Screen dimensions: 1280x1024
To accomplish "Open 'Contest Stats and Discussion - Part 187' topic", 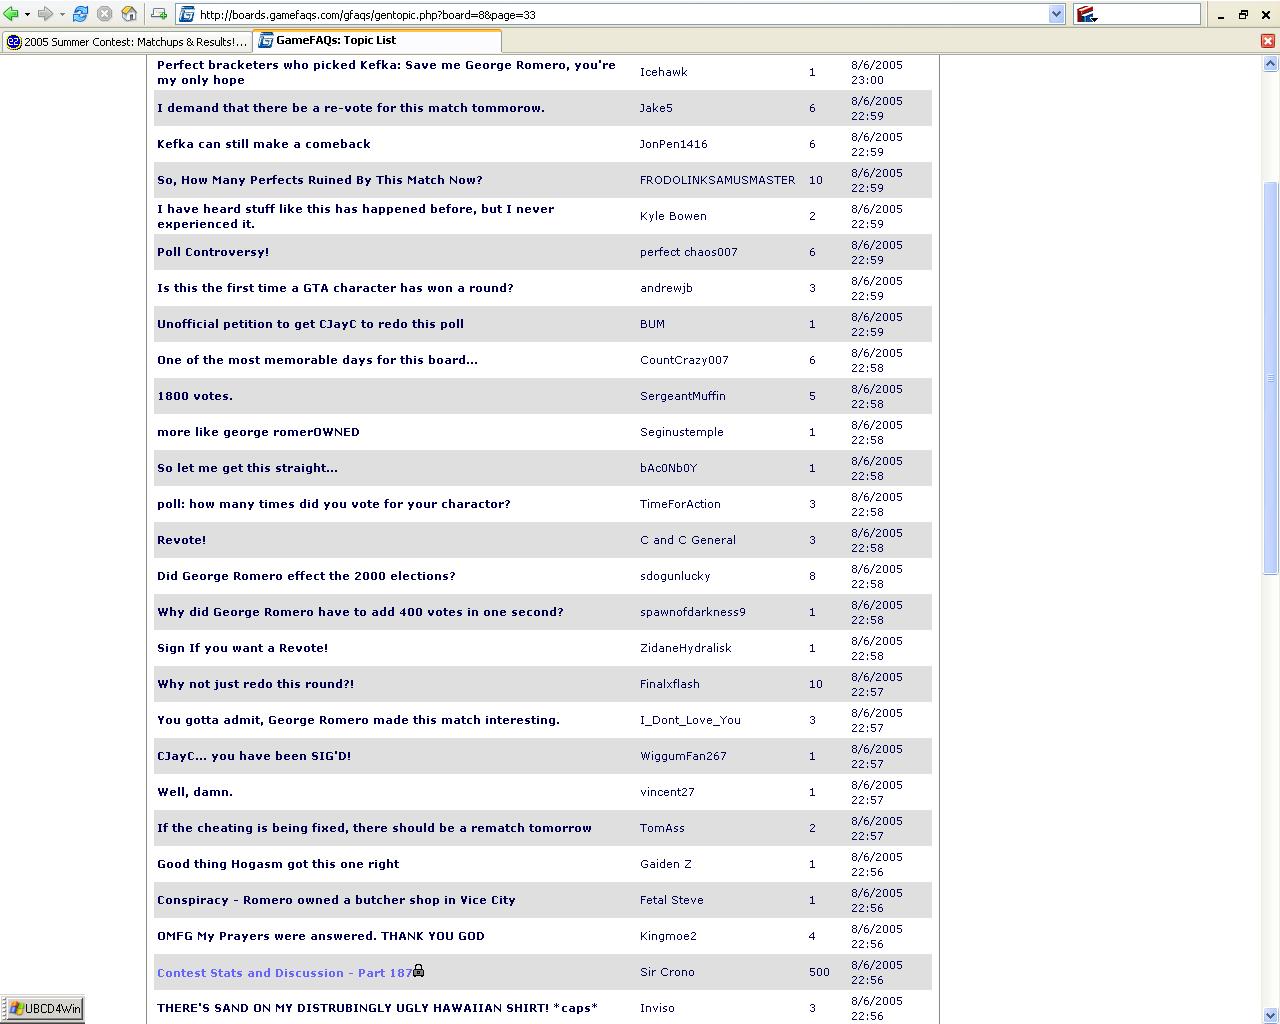I will click(285, 972).
